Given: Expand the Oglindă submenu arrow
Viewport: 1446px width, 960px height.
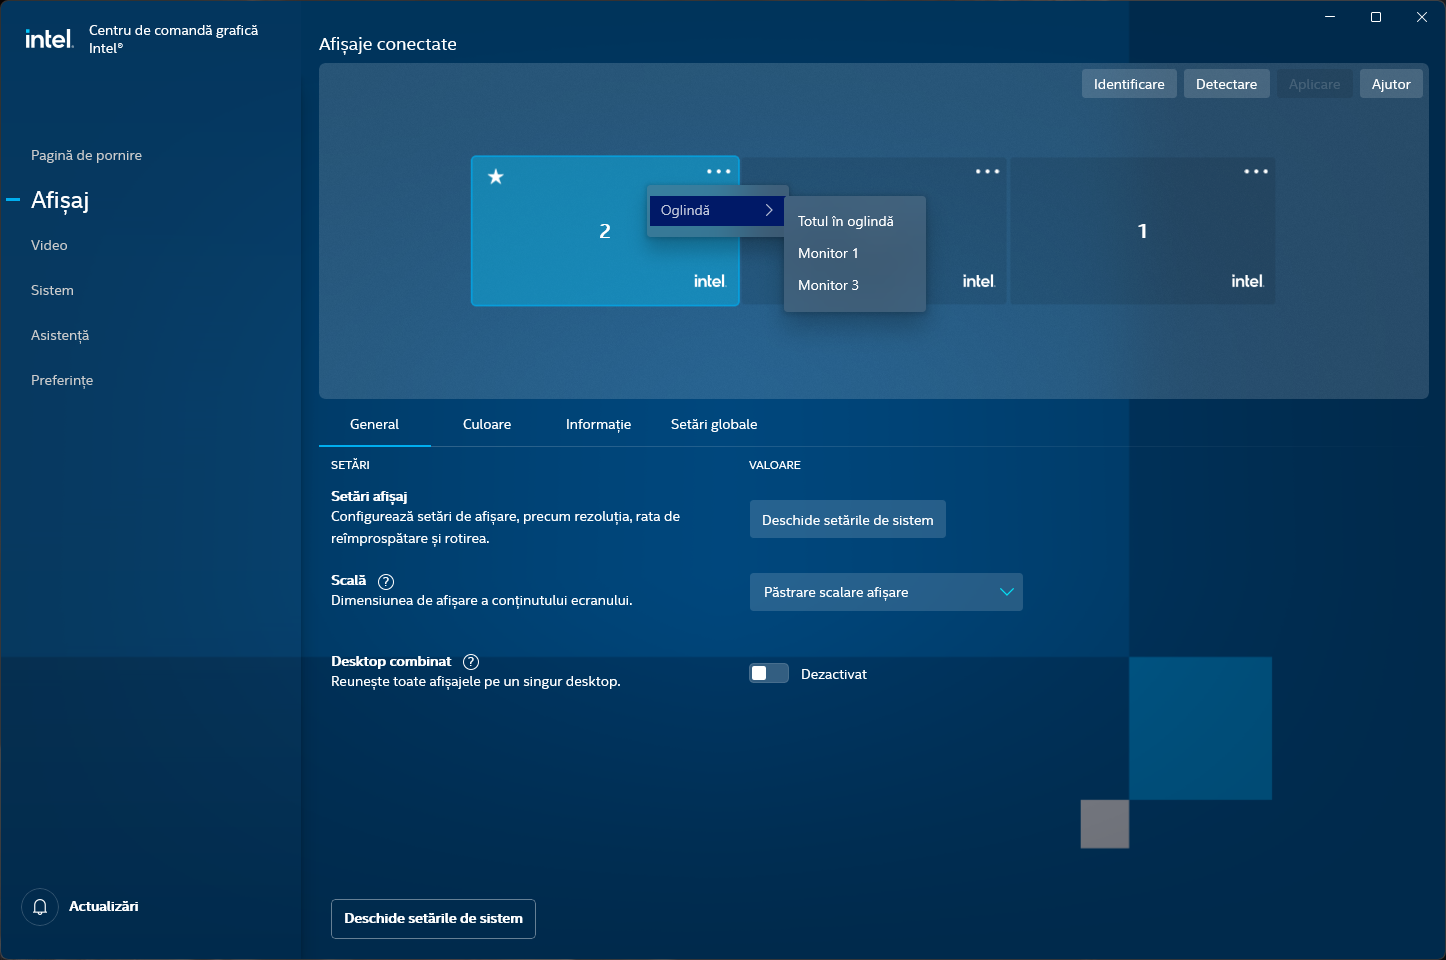Looking at the screenshot, I should (769, 210).
